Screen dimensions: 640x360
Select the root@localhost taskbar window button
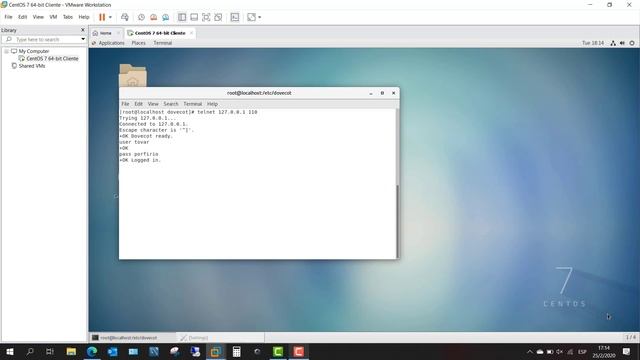click(x=132, y=338)
